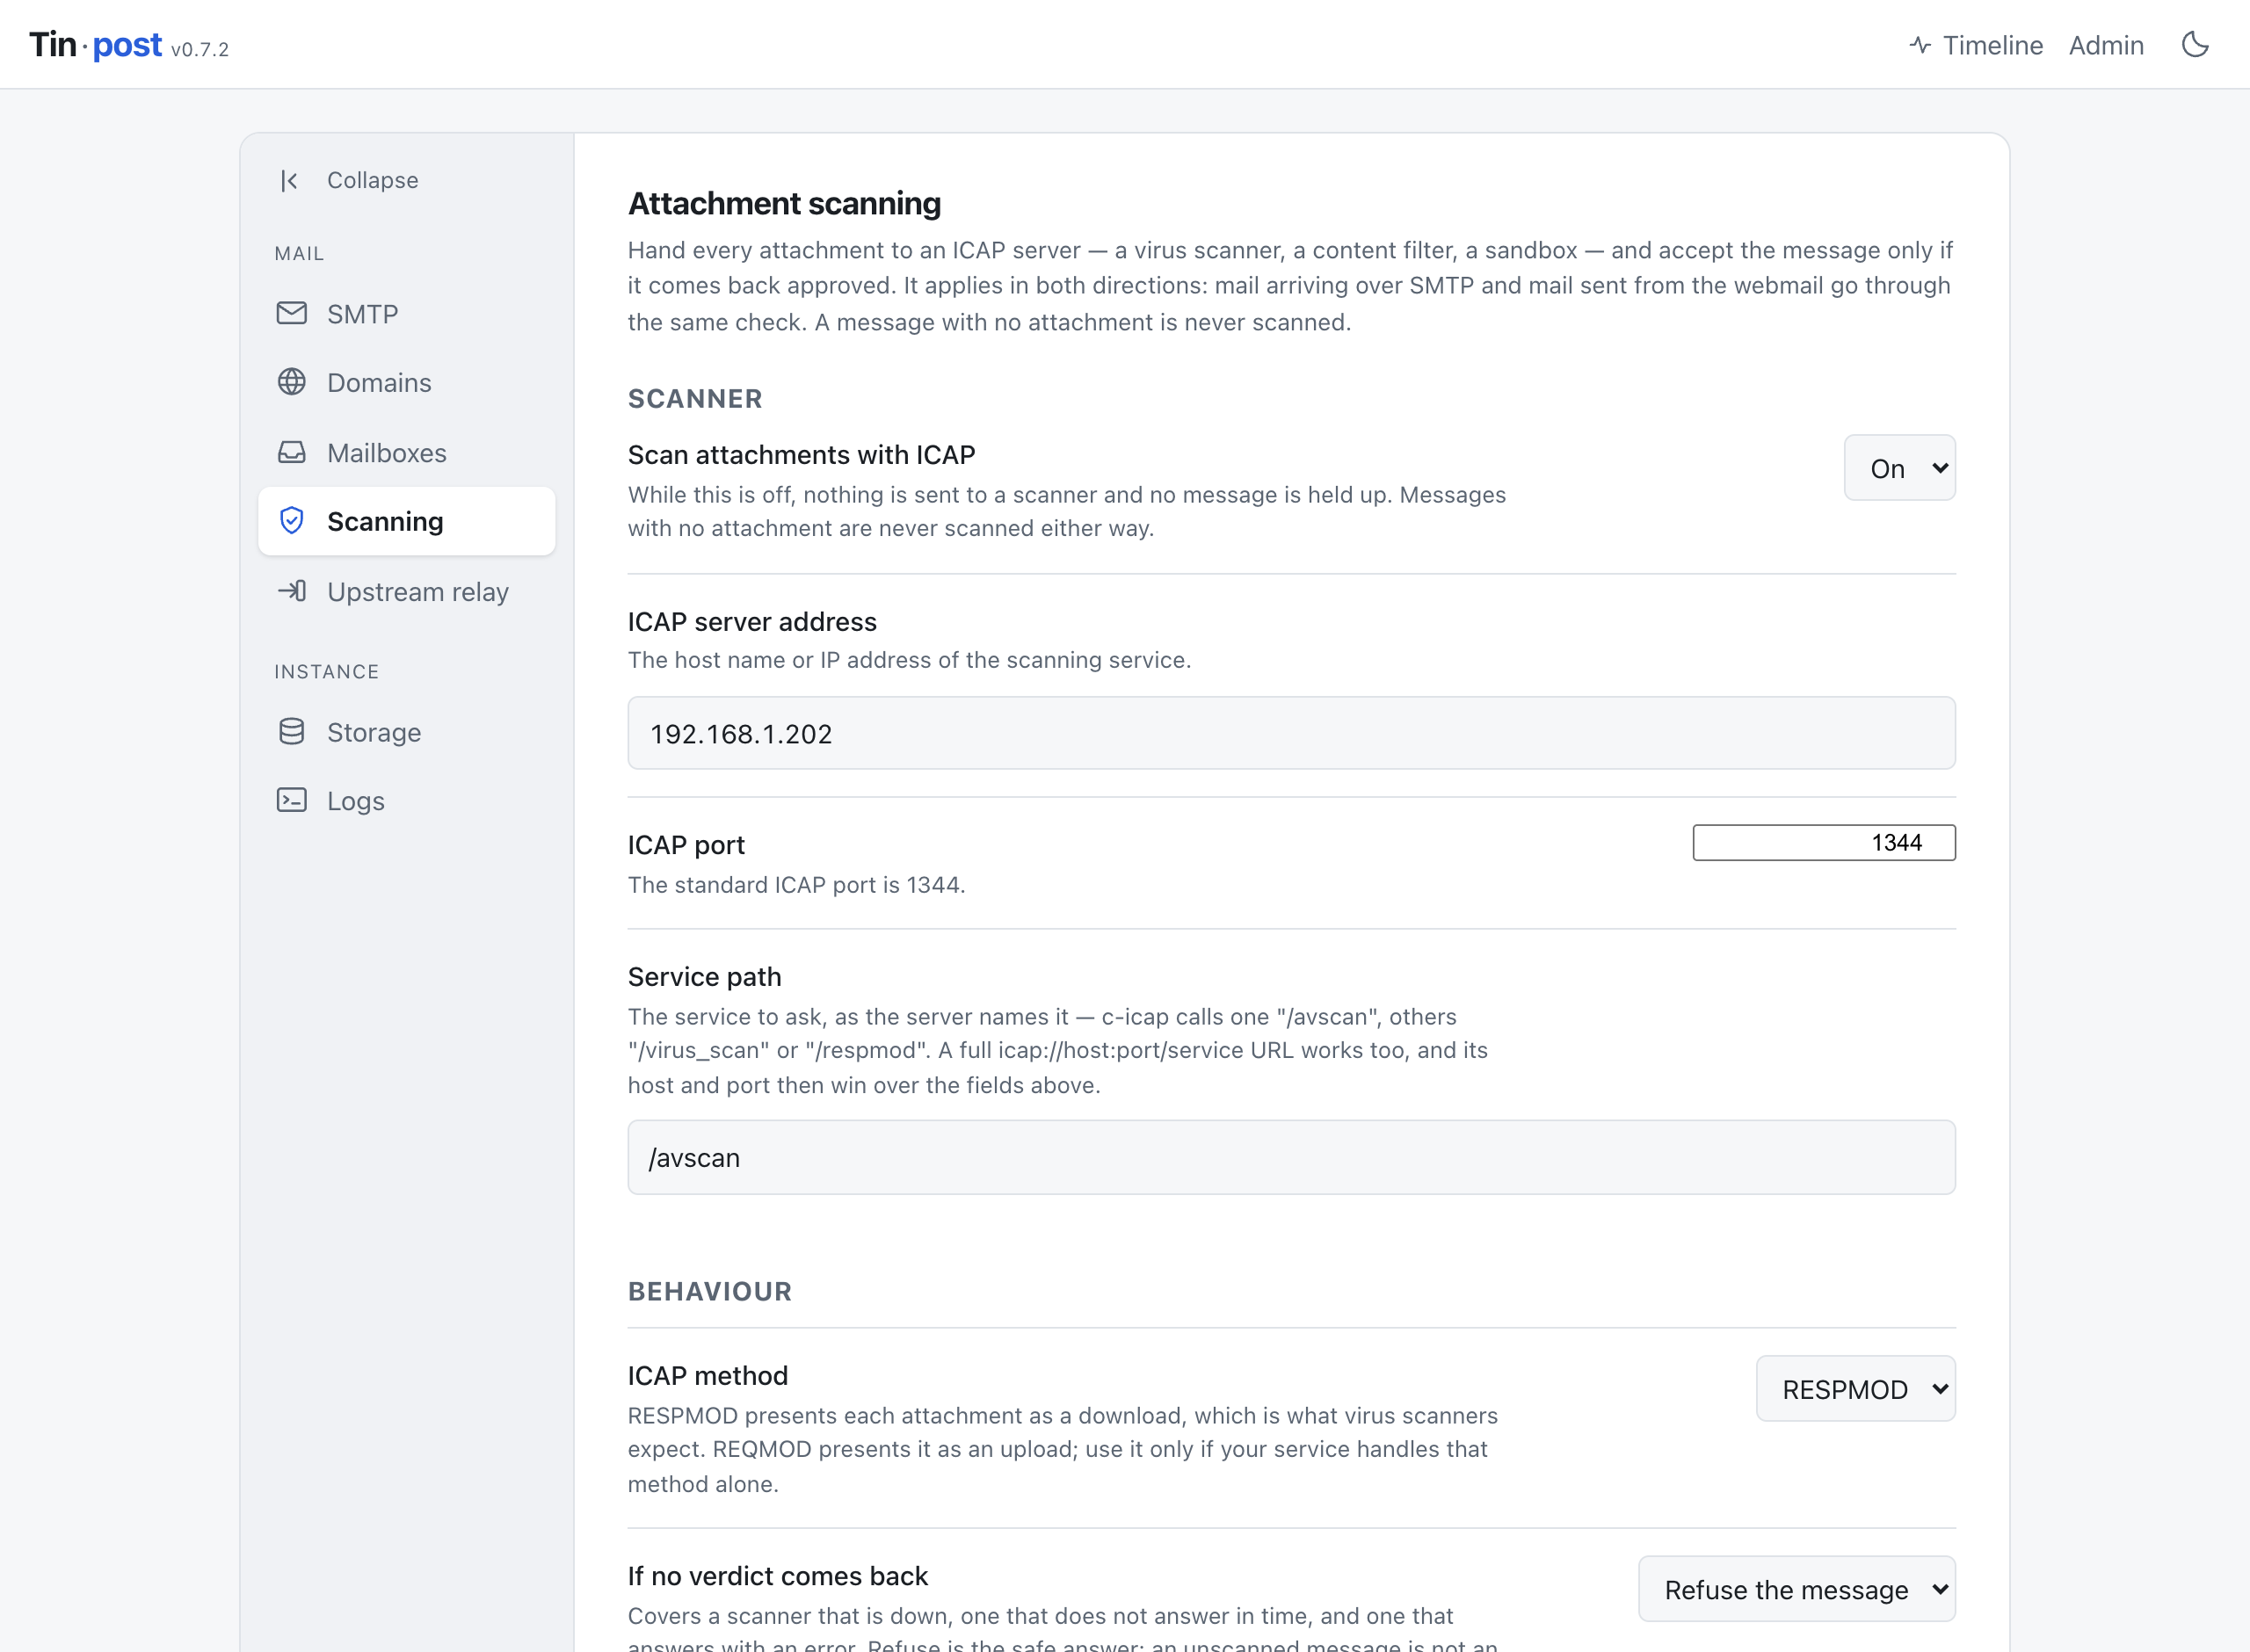The image size is (2250, 1652).
Task: Select the Upstream relay menu item
Action: point(406,591)
